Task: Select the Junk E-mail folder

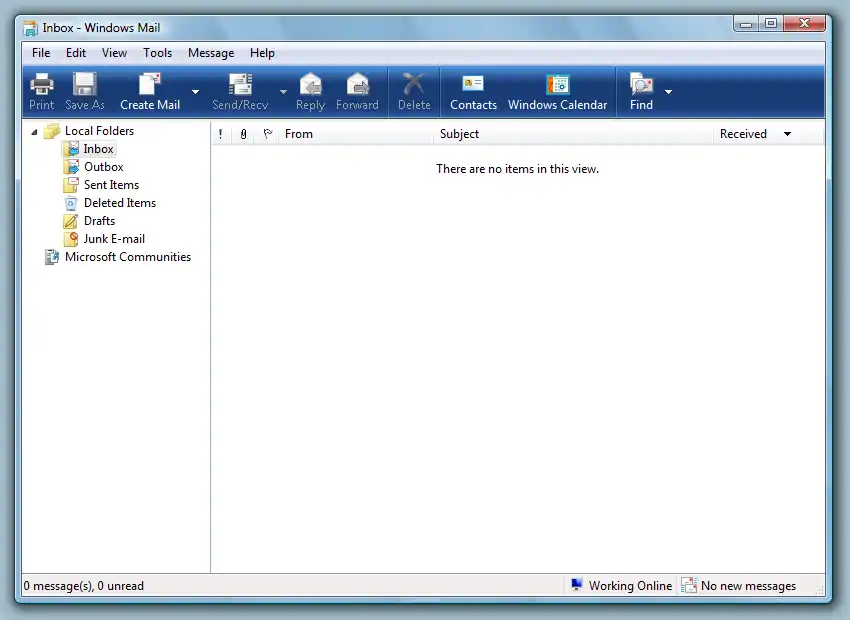Action: pos(114,239)
